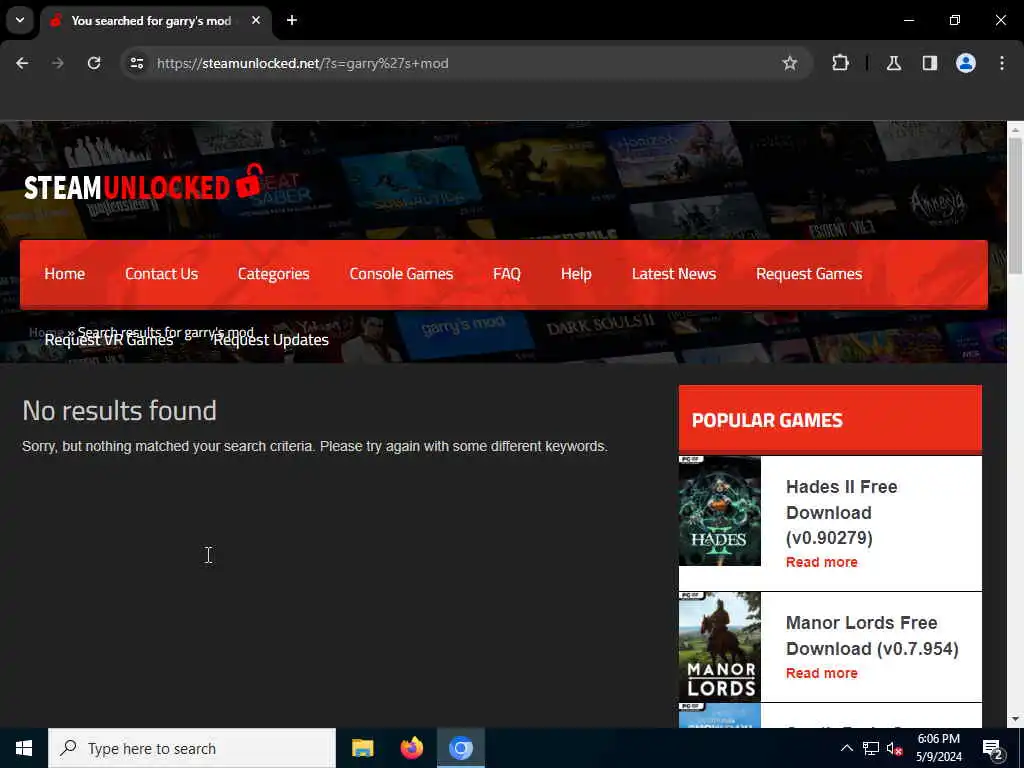Click the Hades II game thumbnail
The width and height of the screenshot is (1024, 768).
(x=720, y=511)
